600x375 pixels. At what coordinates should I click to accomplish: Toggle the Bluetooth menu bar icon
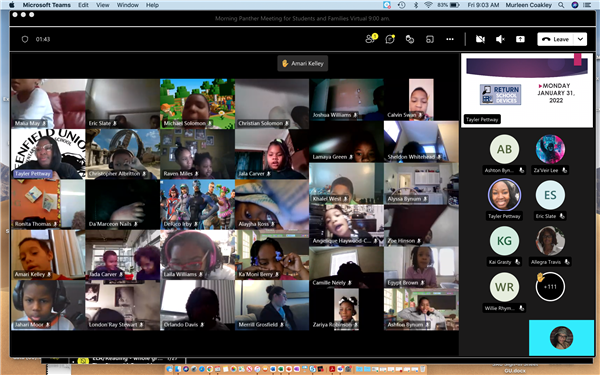(416, 5)
